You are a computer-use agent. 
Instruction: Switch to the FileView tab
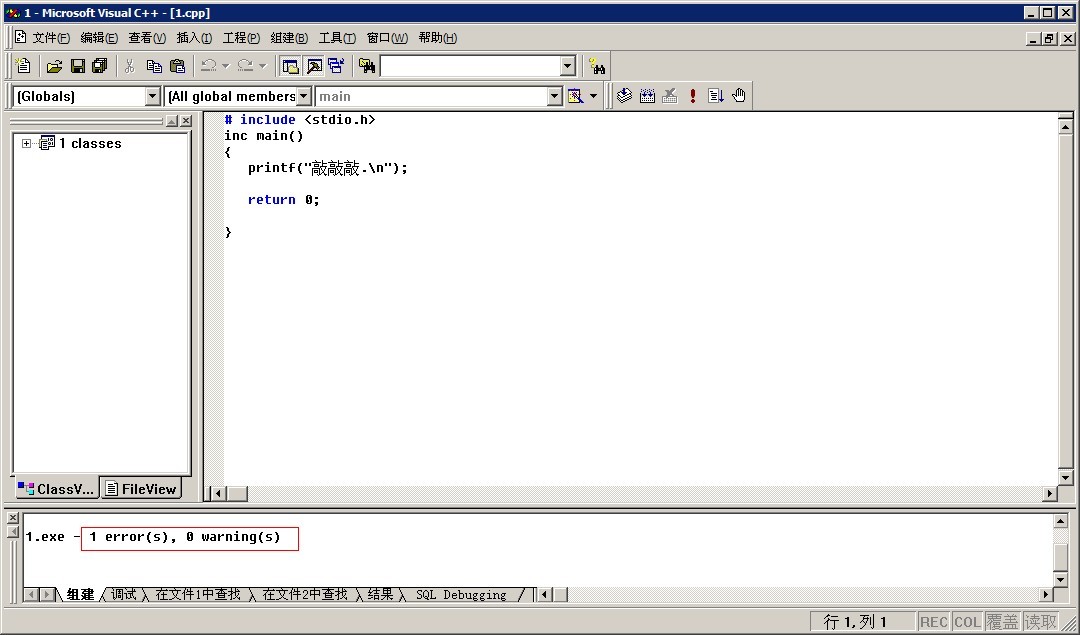point(141,489)
